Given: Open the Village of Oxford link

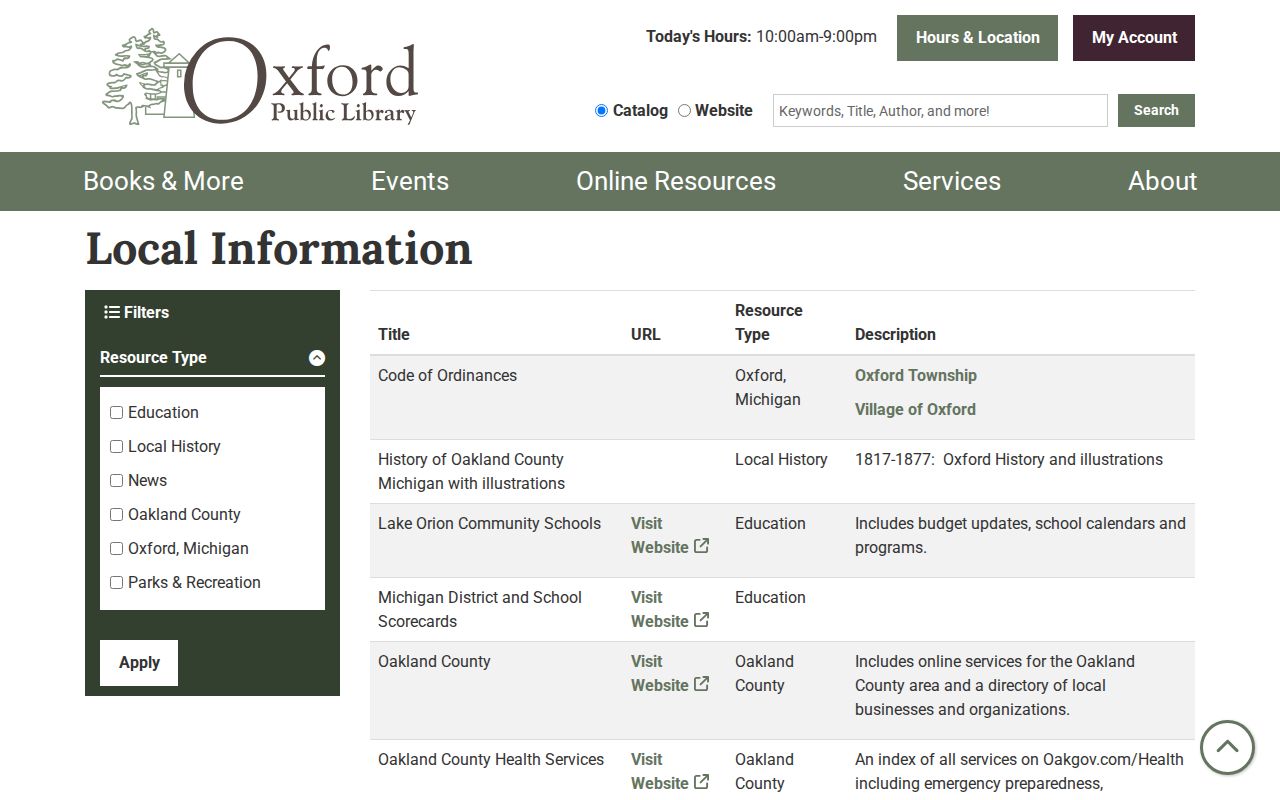Looking at the screenshot, I should pyautogui.click(x=915, y=410).
